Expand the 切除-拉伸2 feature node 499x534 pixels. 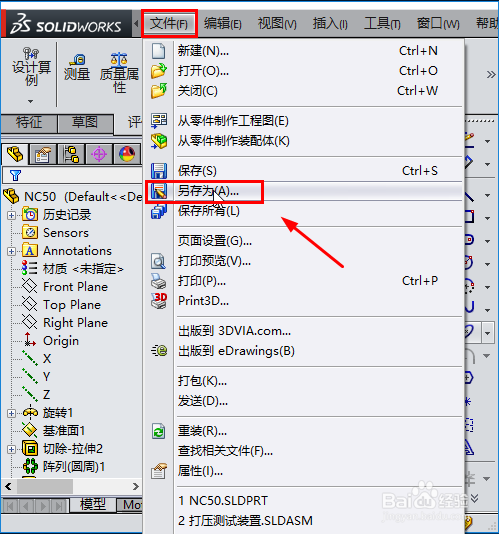pyautogui.click(x=11, y=449)
